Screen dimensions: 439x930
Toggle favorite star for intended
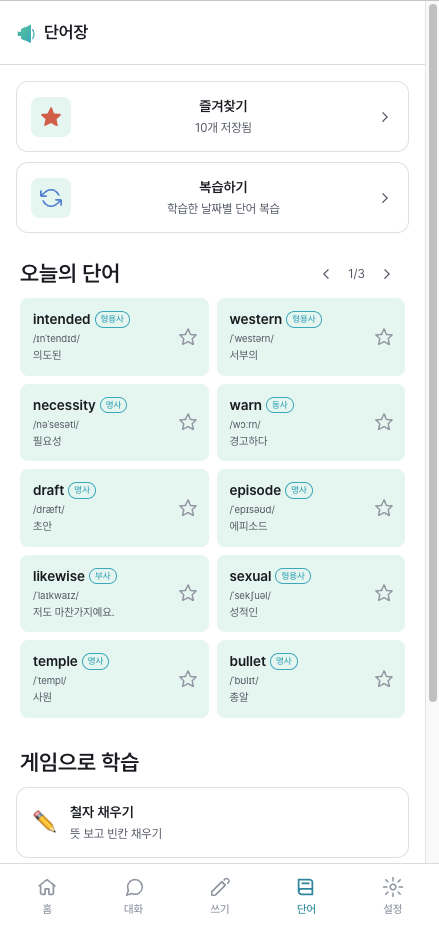(x=188, y=337)
